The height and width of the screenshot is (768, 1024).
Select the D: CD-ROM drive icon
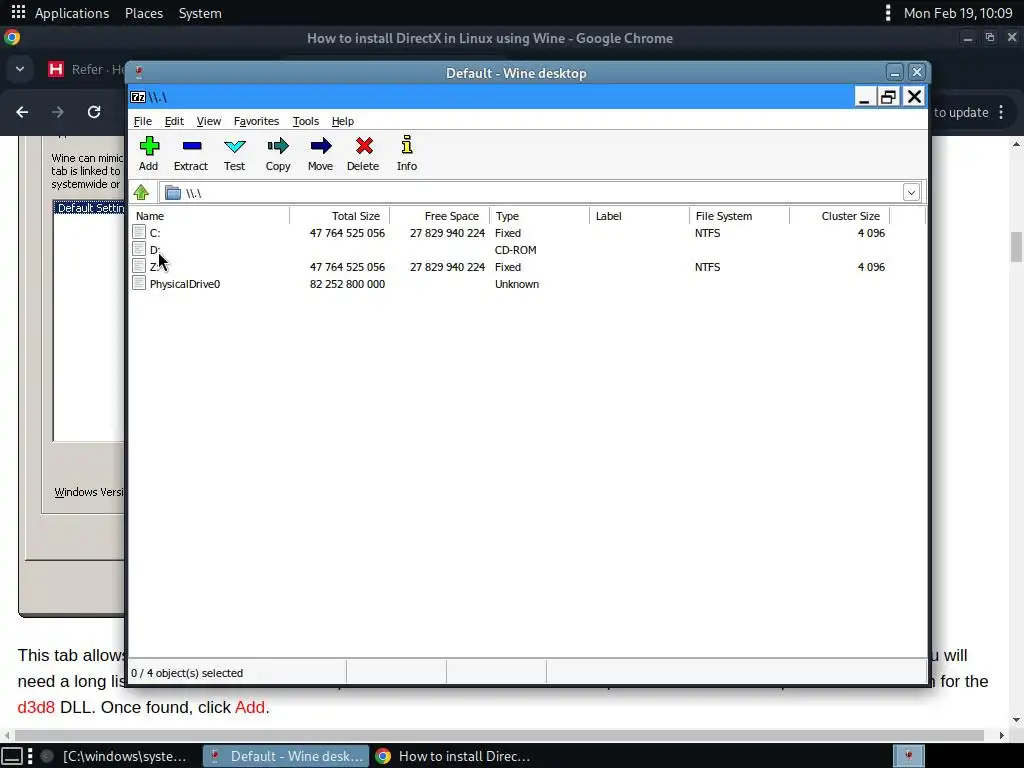click(x=138, y=249)
